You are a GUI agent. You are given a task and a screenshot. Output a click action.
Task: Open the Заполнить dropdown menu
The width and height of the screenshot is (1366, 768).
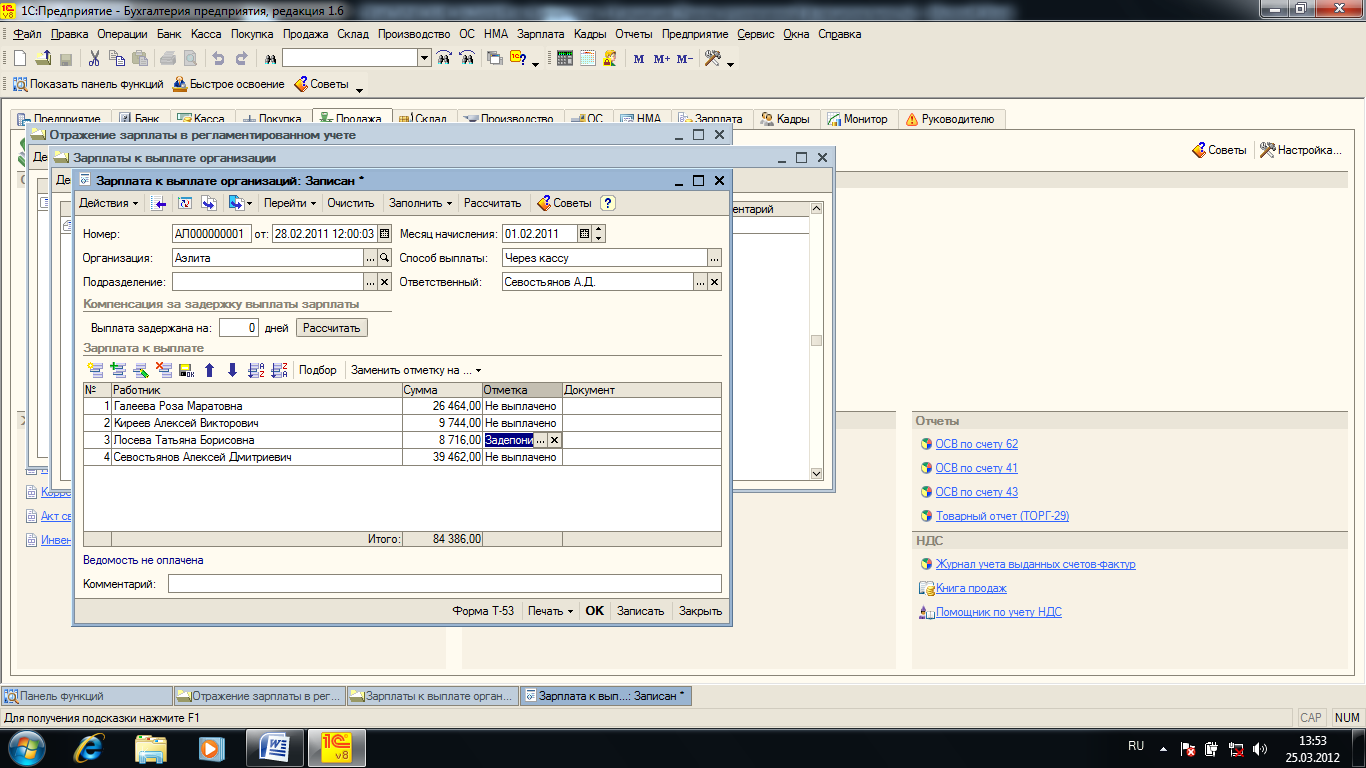coord(421,203)
